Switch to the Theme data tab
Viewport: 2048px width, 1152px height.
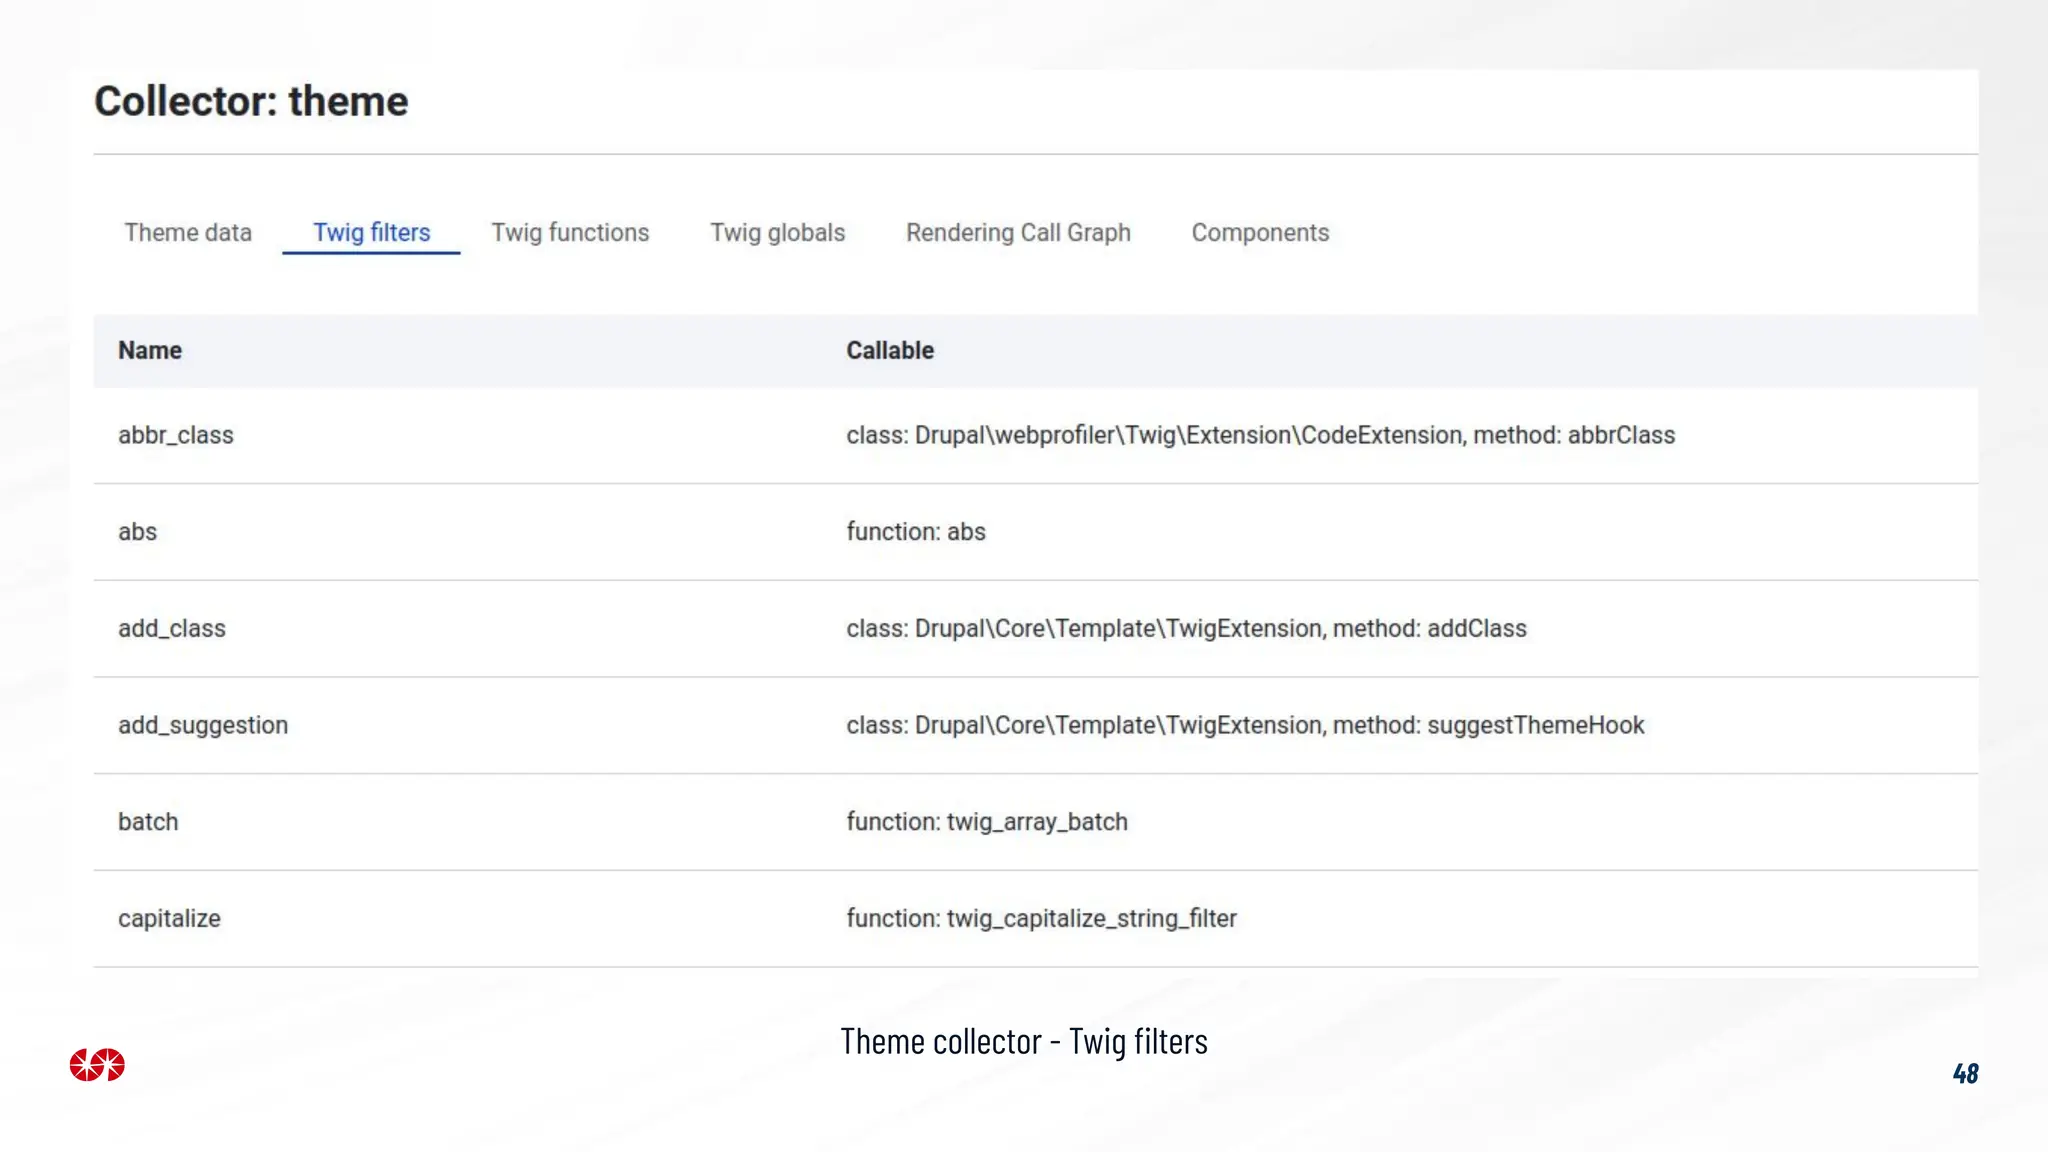(188, 233)
